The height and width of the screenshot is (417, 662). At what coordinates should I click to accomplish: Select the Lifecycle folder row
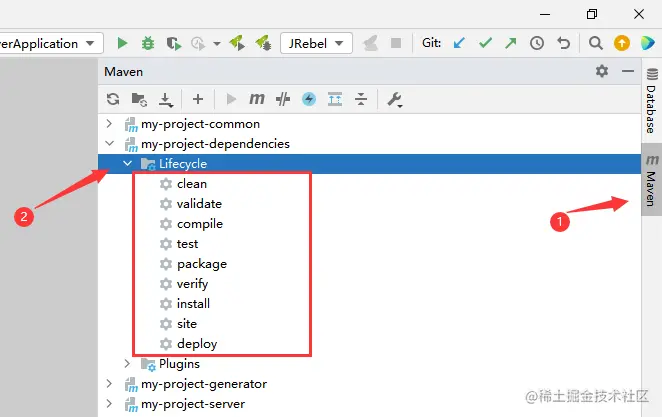369,164
